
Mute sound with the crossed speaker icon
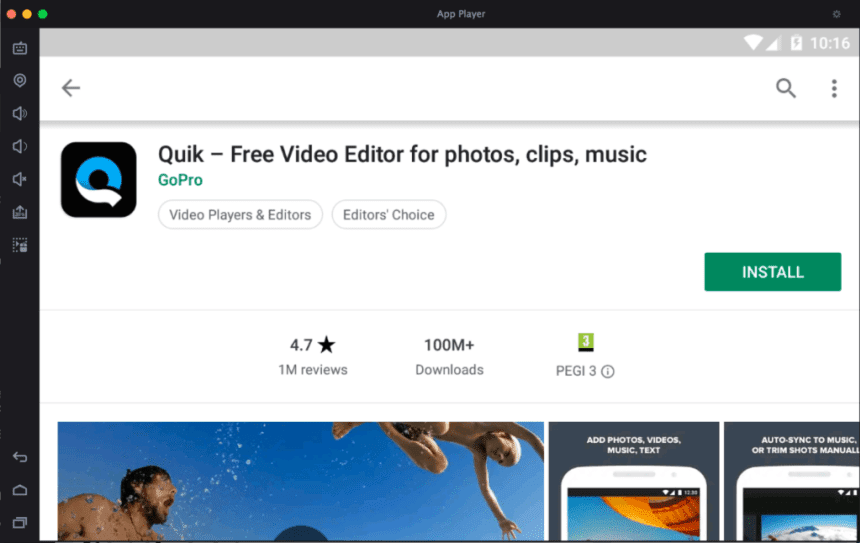click(20, 179)
